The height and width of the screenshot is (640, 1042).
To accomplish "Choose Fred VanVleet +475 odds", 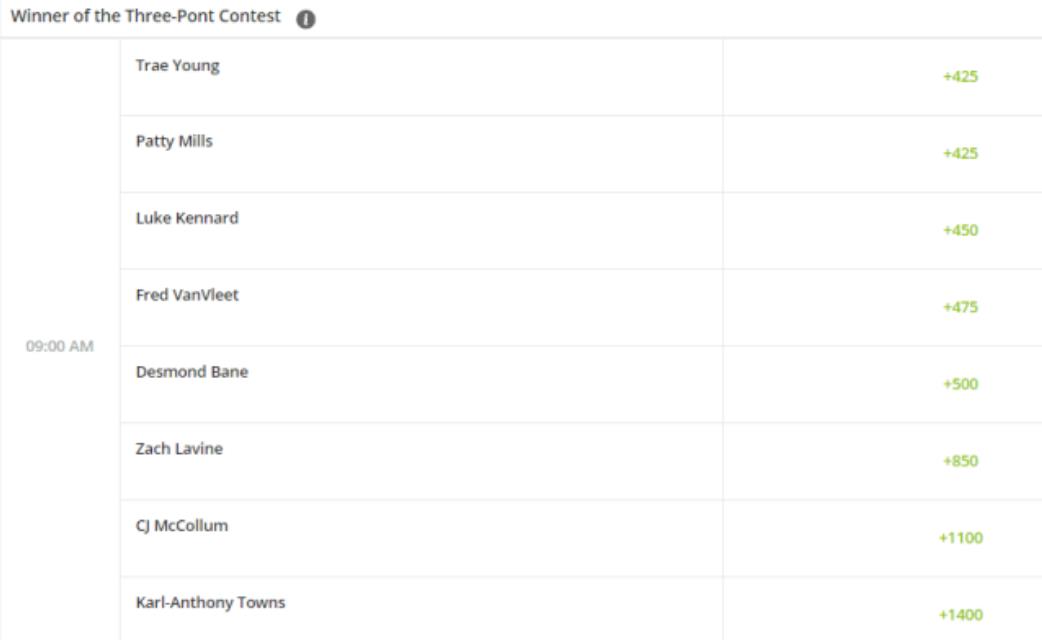I will click(x=960, y=307).
